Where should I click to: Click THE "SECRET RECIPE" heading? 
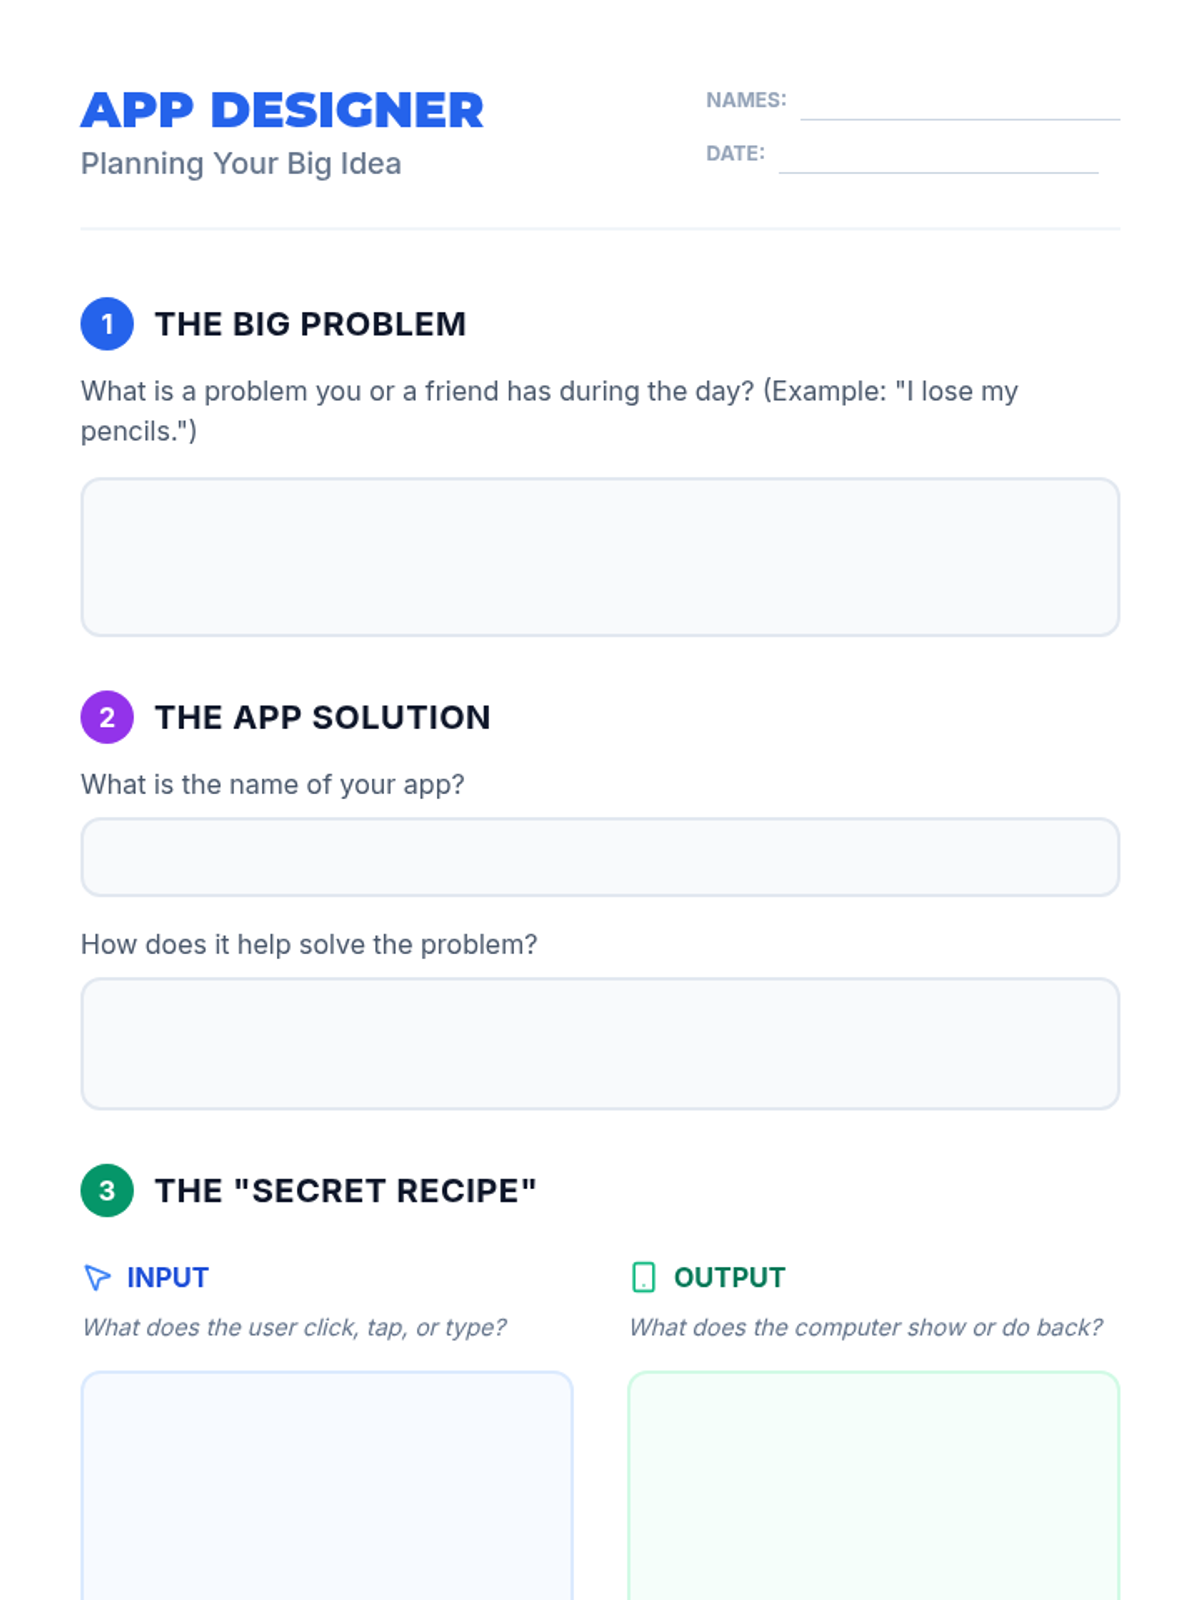tap(345, 1190)
